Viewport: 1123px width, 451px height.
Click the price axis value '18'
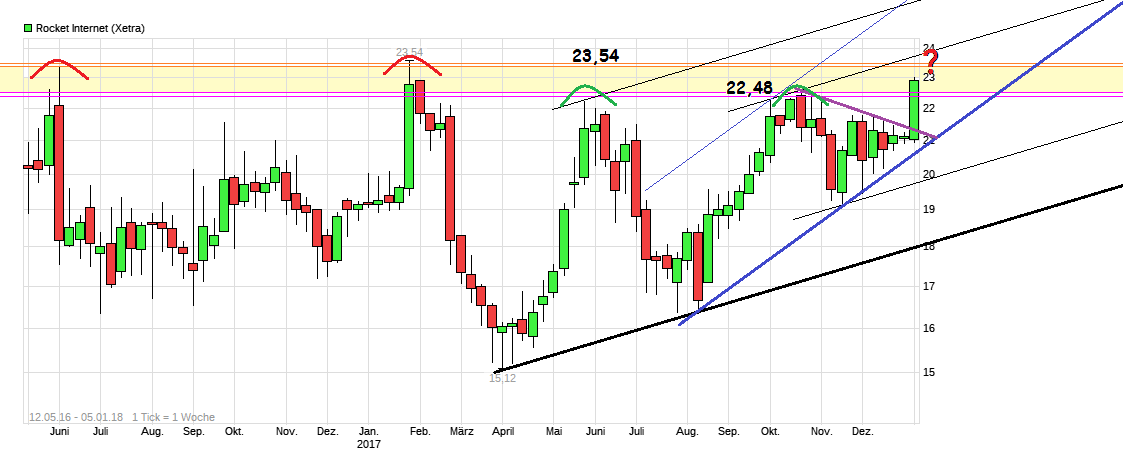[x=929, y=247]
